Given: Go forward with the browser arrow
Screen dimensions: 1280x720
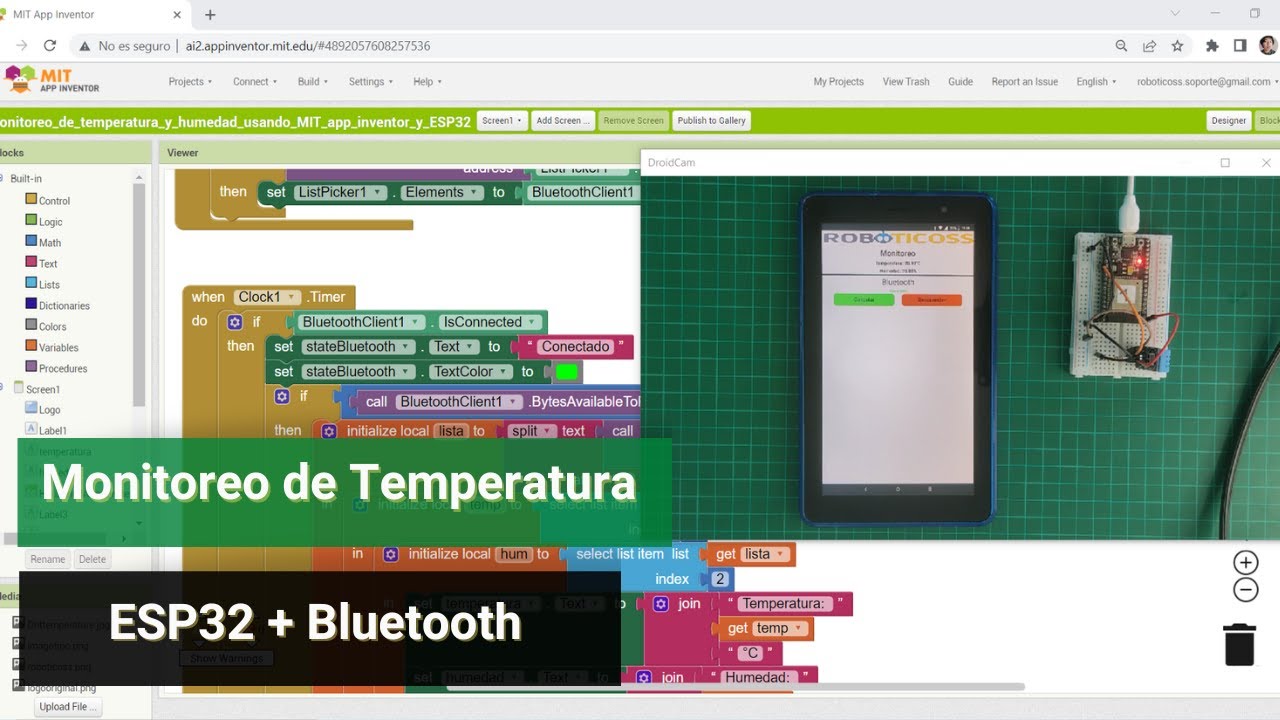Looking at the screenshot, I should pos(22,45).
